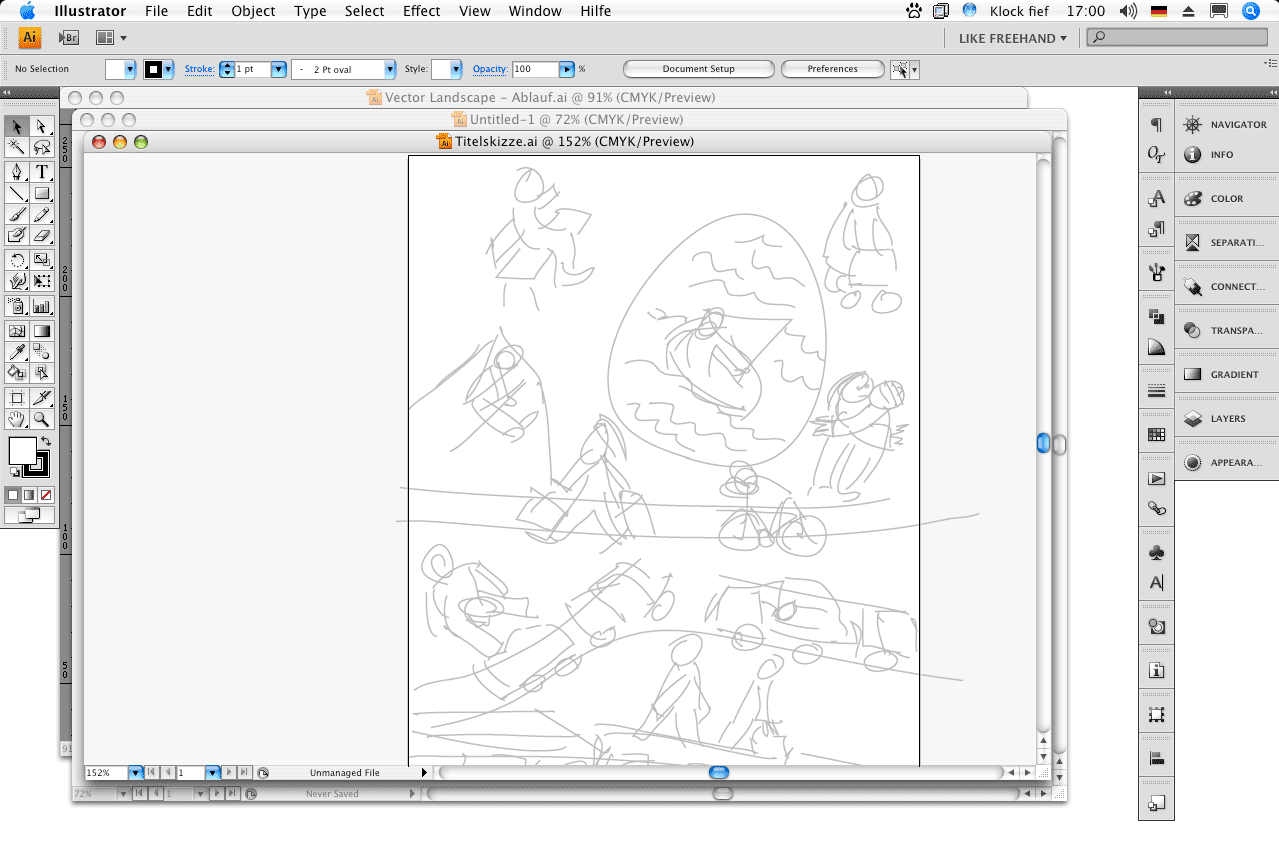Open the Object menu
The image size is (1279, 863).
253,11
